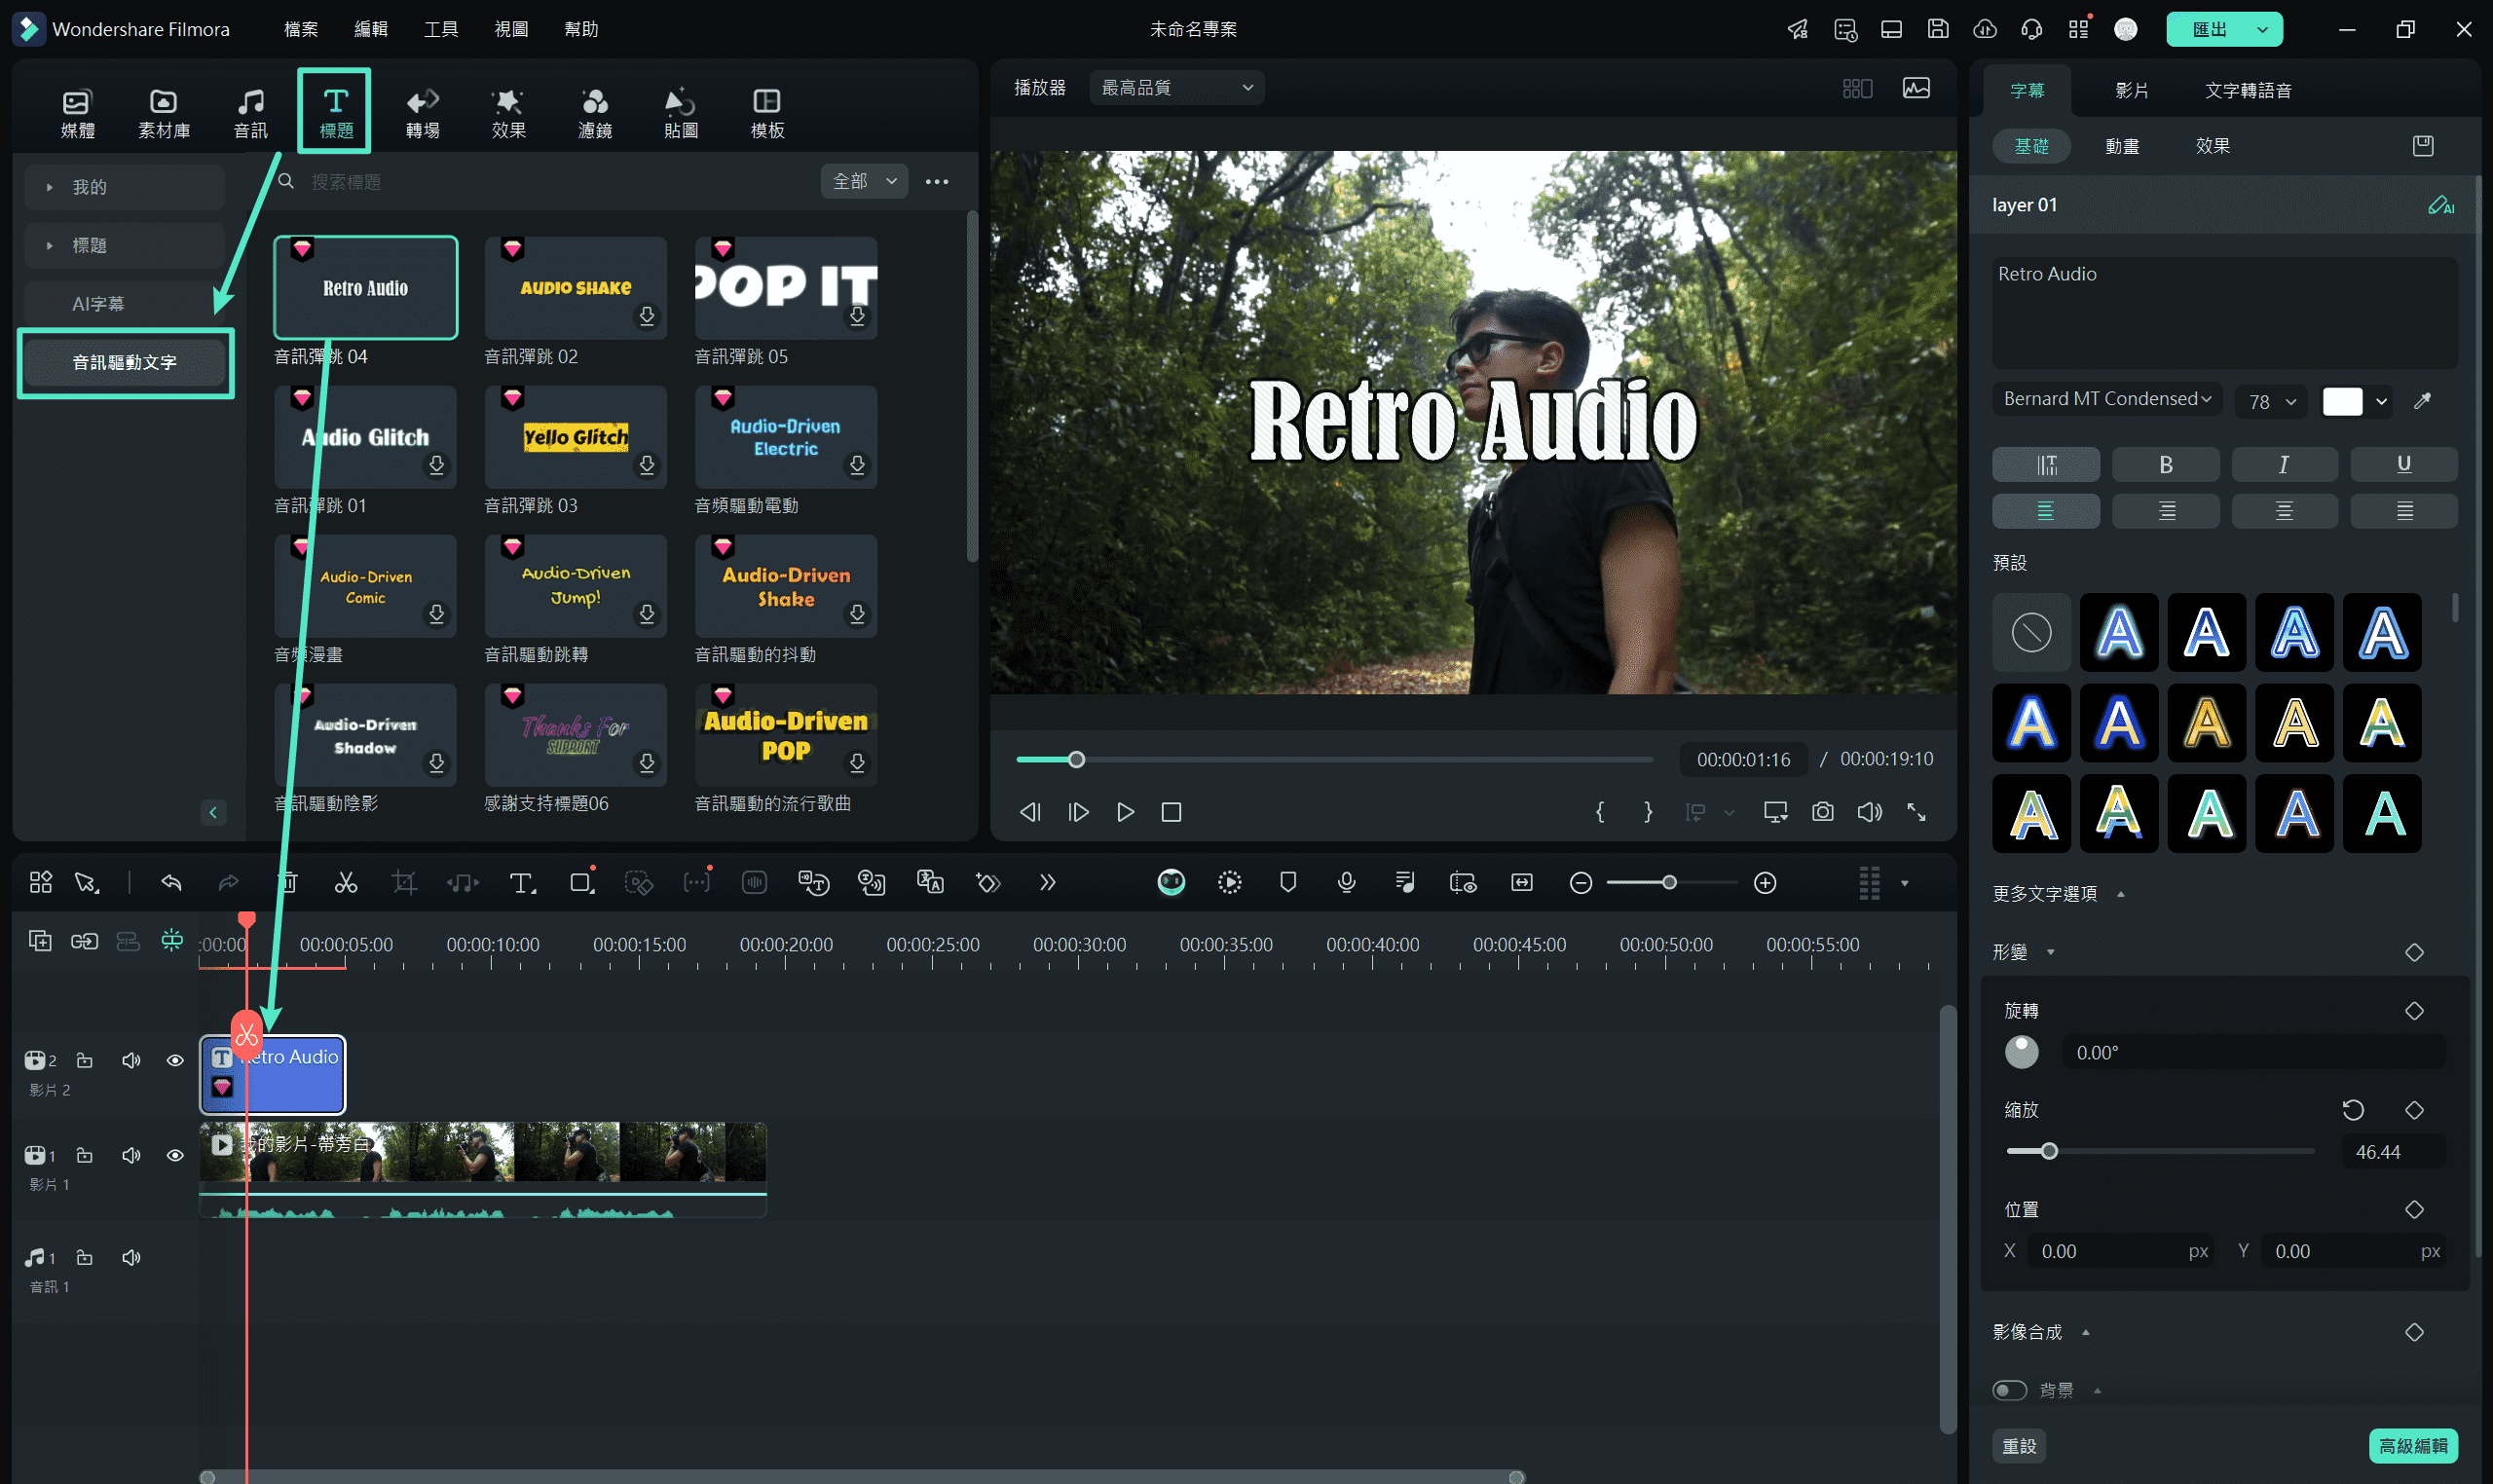The image size is (2493, 1484).
Task: Open the 模板 templates panel
Action: coord(767,112)
